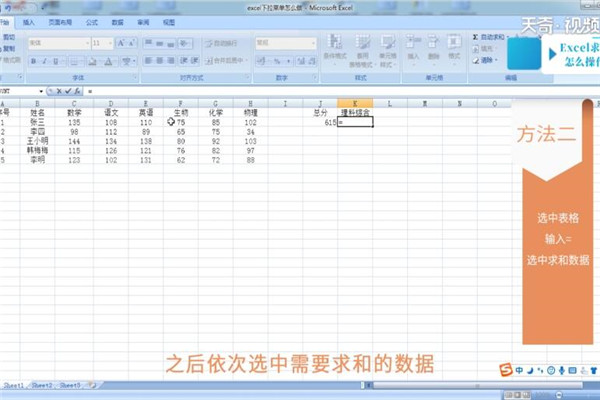
Task: Expand the Name Box dropdown arrow
Action: click(41, 91)
